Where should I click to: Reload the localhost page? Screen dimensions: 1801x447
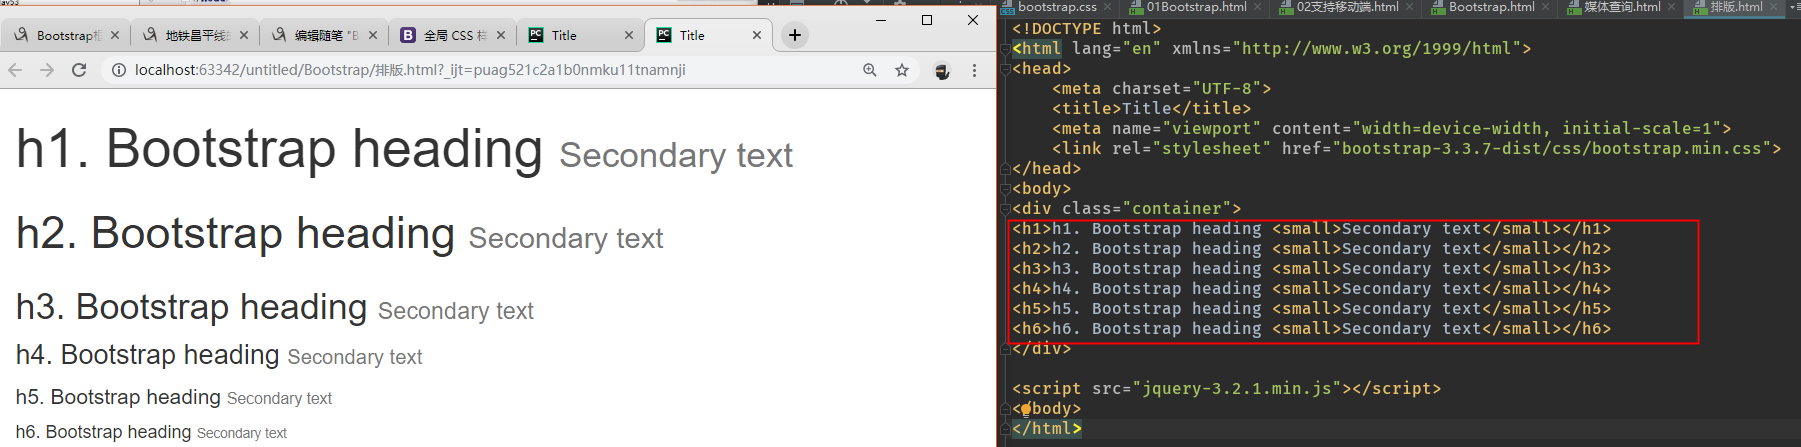[79, 70]
